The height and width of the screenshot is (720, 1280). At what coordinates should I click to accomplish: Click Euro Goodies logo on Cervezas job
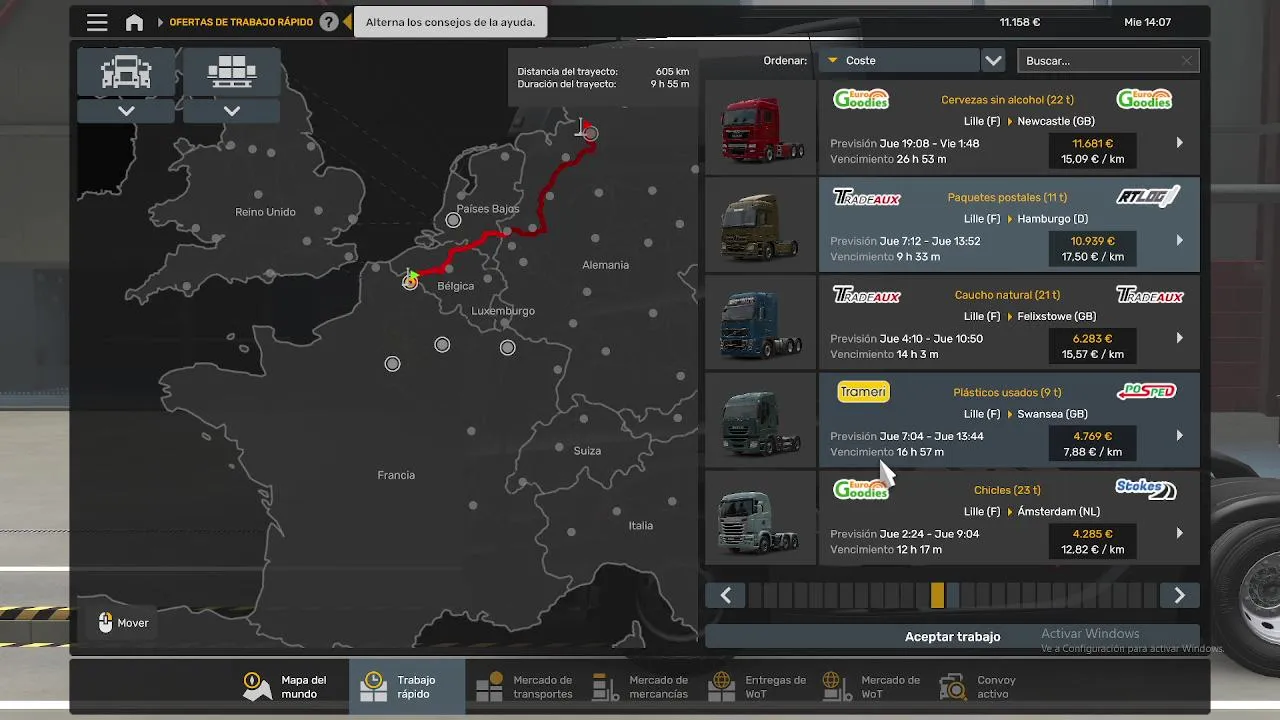tap(861, 99)
